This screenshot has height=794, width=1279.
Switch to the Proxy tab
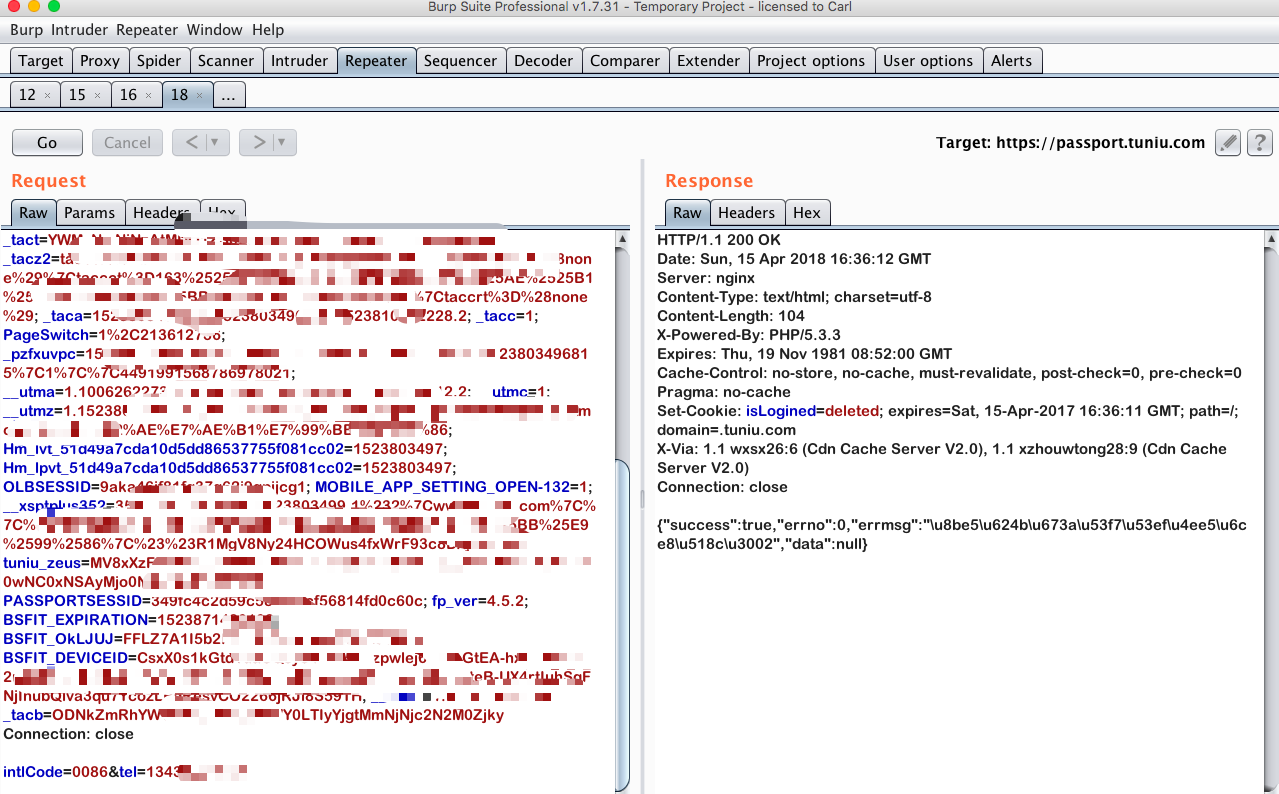100,61
